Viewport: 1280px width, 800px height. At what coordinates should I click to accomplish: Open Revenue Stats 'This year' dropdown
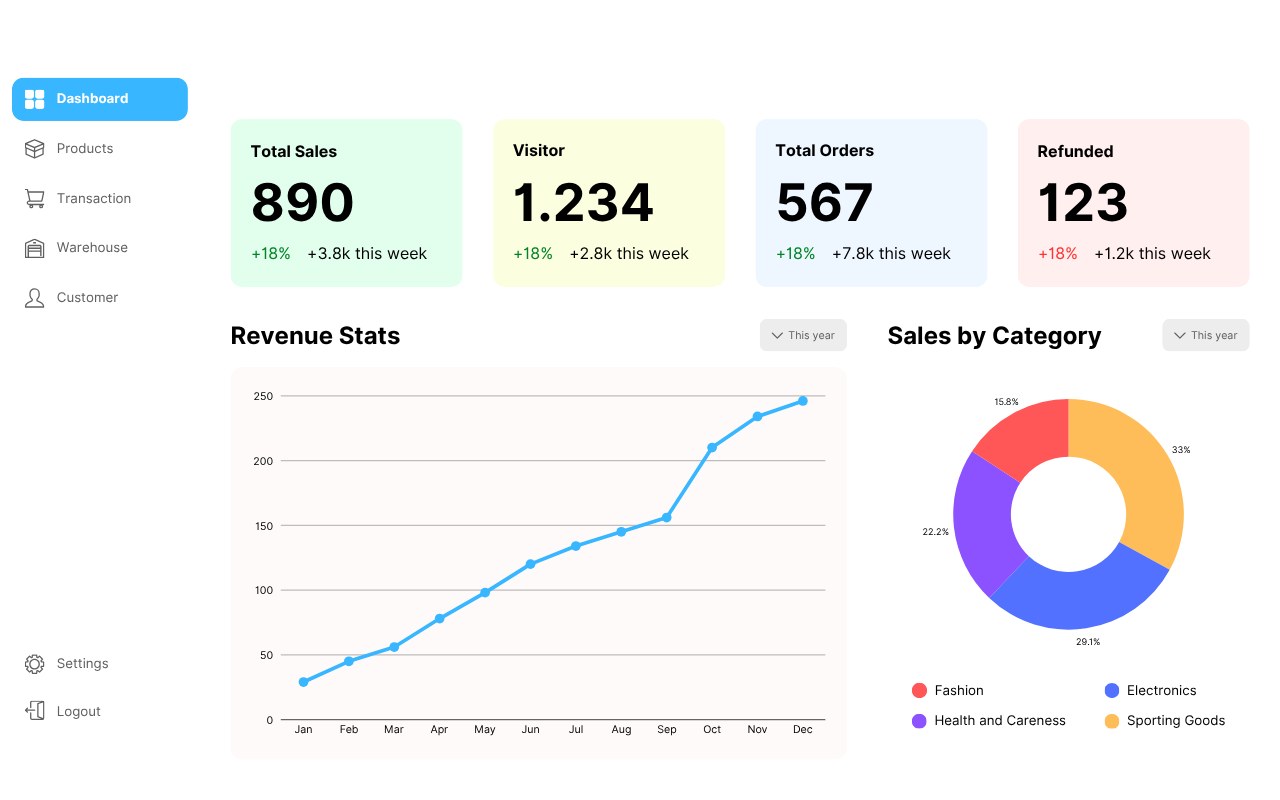click(x=803, y=336)
